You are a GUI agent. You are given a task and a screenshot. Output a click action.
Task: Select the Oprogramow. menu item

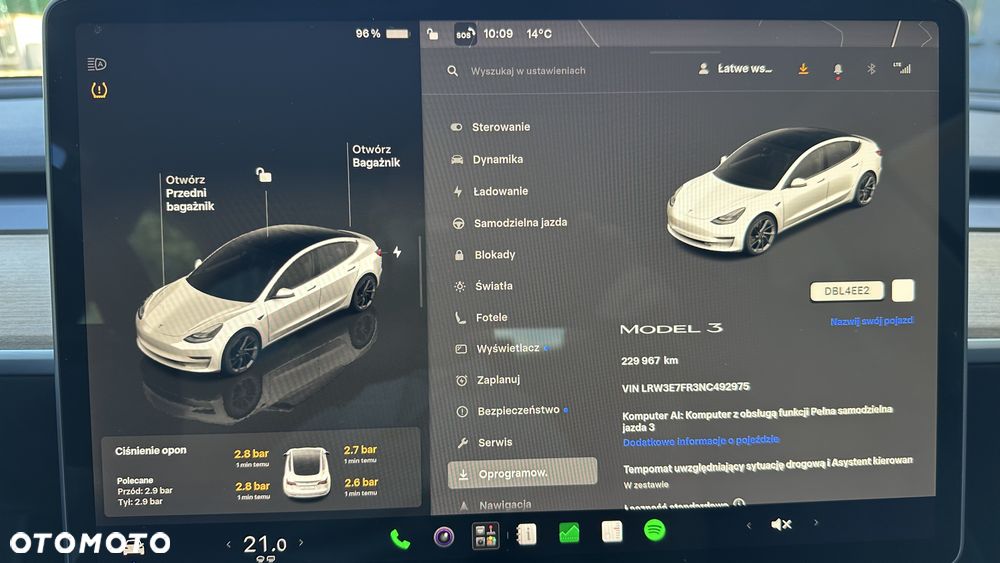pos(522,474)
